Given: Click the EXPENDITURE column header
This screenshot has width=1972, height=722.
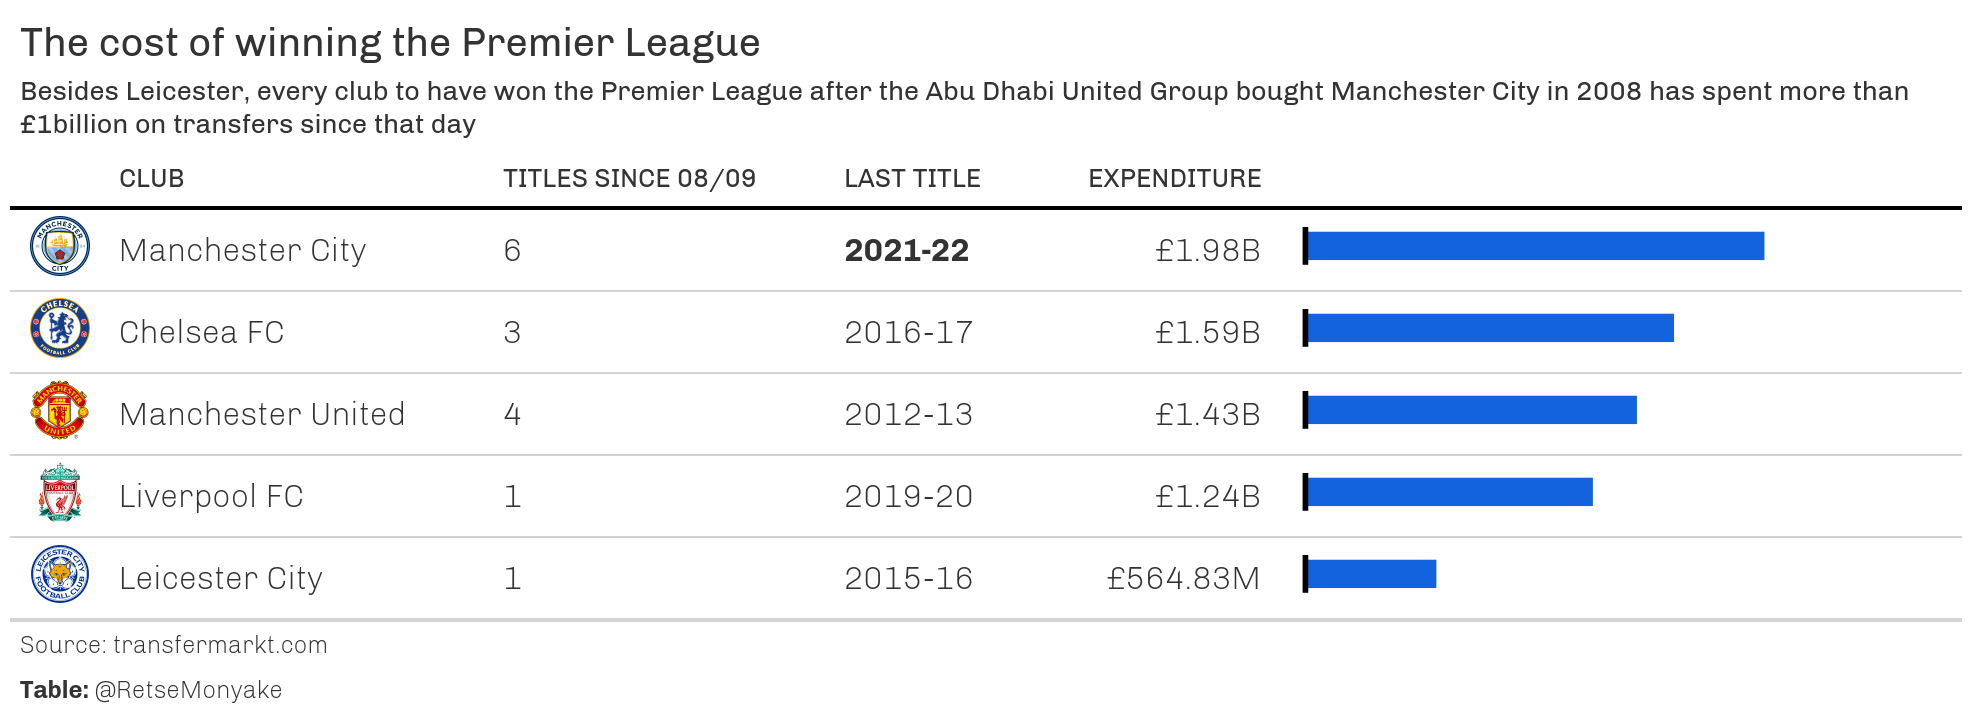Looking at the screenshot, I should (x=1174, y=179).
